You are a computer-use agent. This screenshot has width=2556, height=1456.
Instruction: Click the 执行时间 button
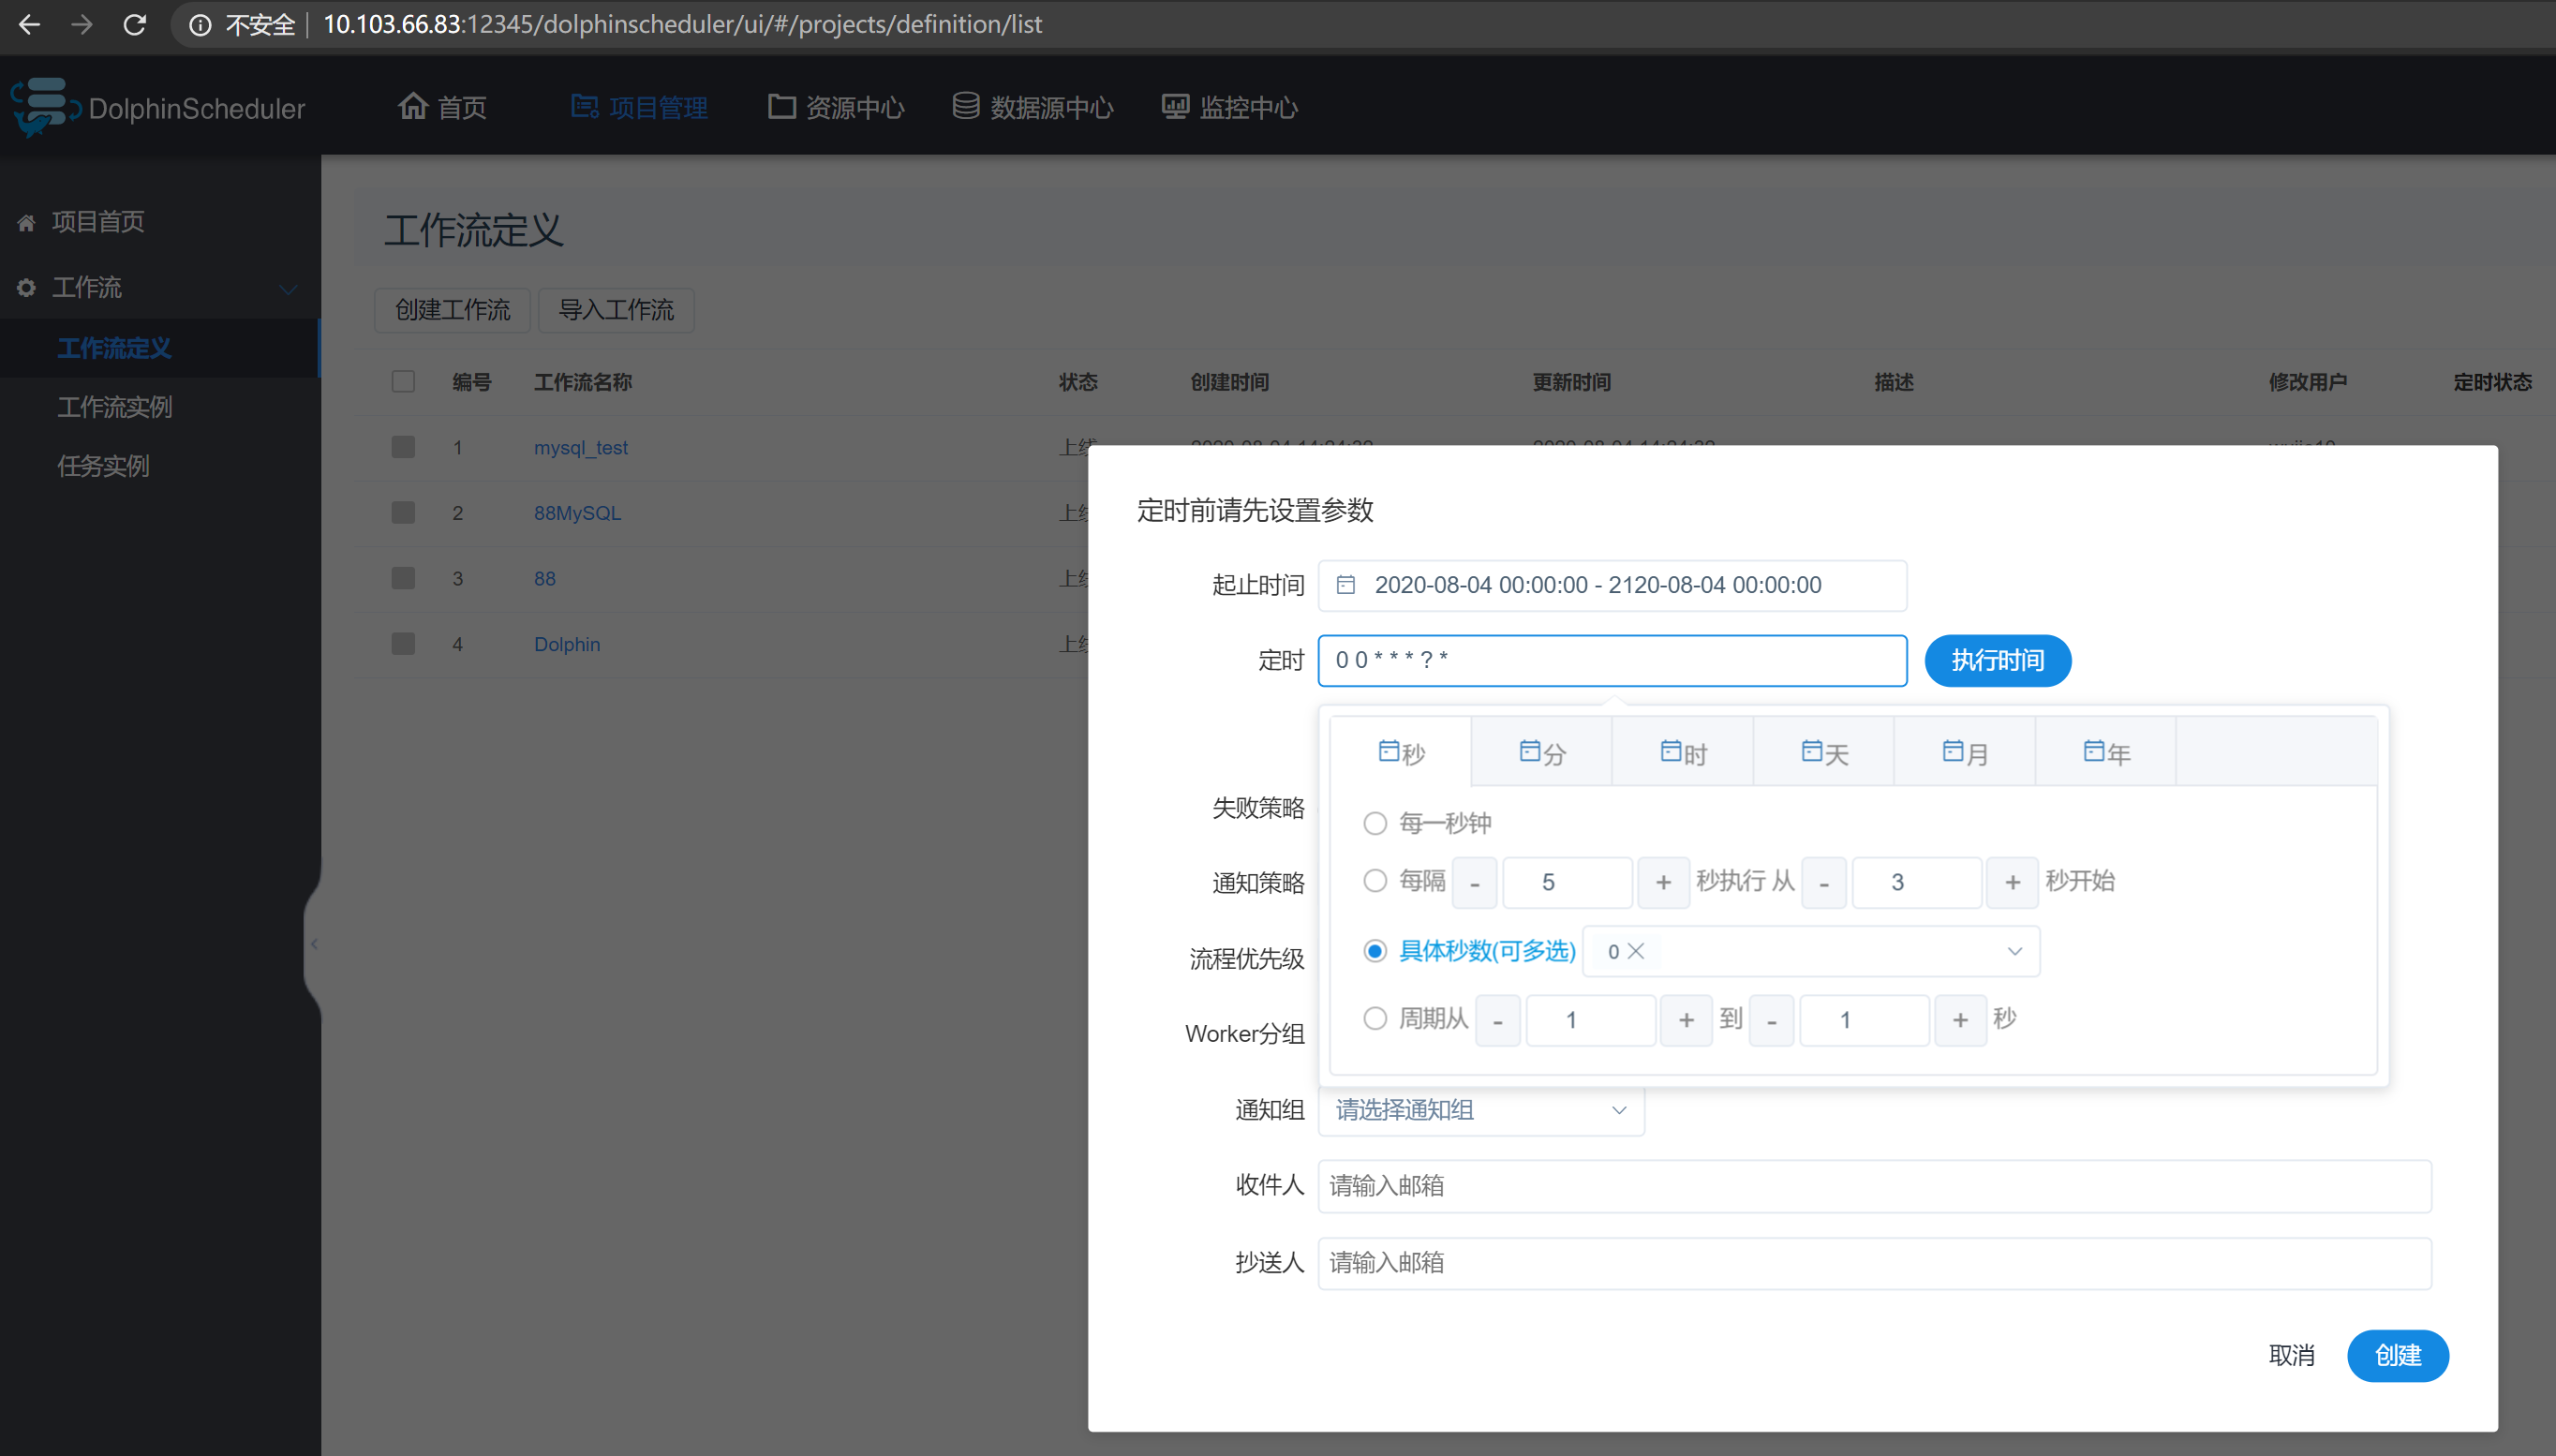click(x=1997, y=660)
